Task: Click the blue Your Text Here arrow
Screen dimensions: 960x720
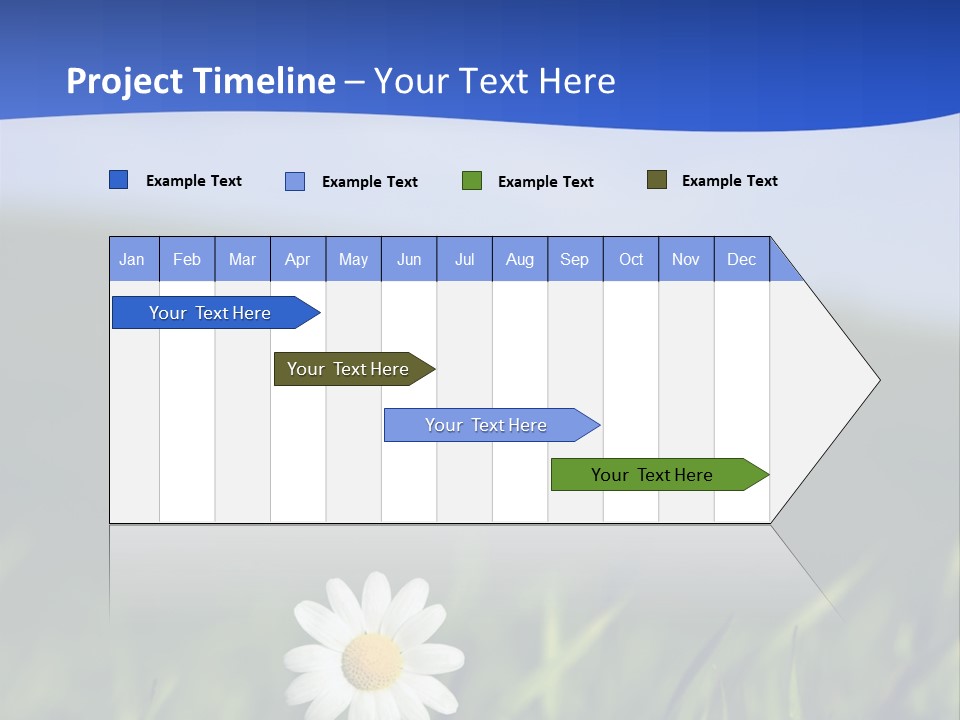Action: pyautogui.click(x=210, y=312)
